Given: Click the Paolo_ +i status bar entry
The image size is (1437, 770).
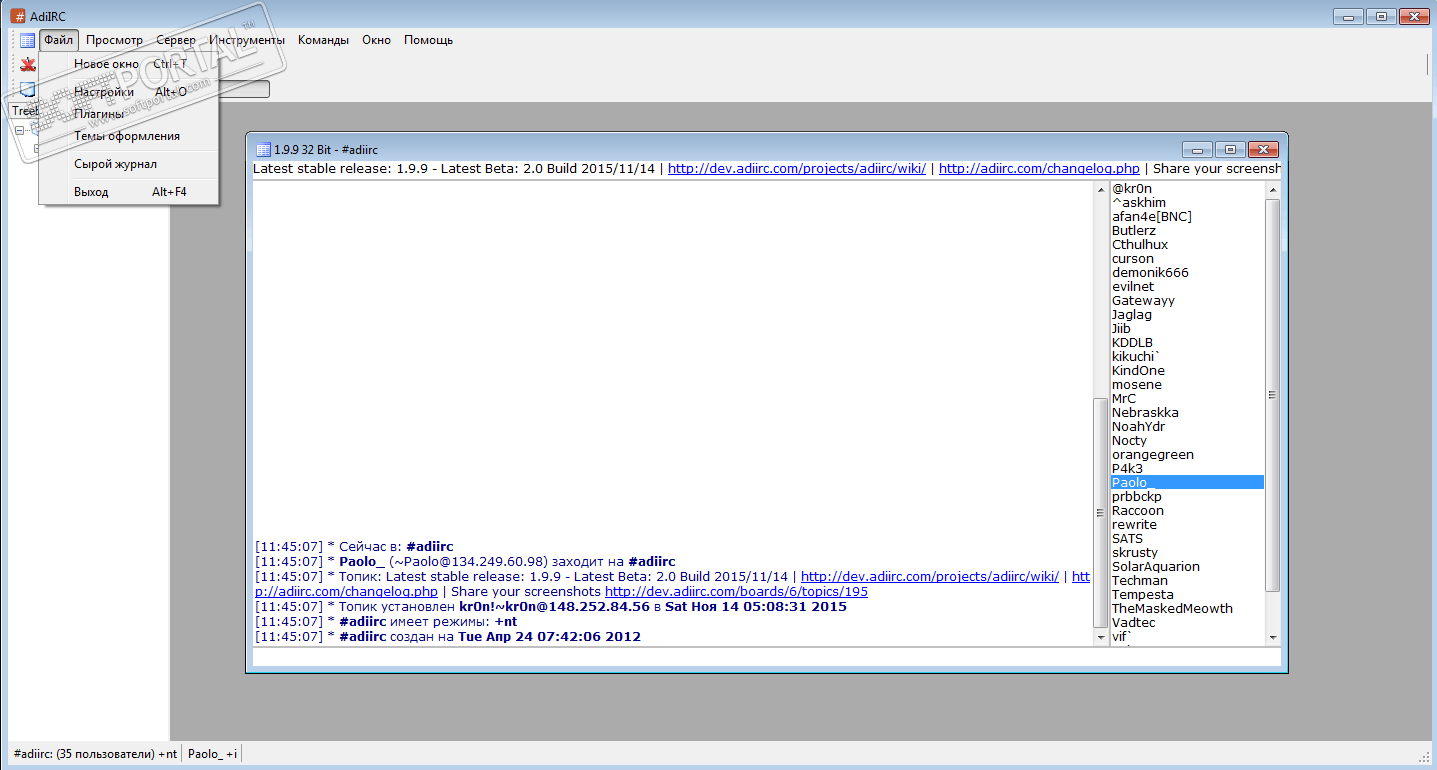Looking at the screenshot, I should 213,754.
